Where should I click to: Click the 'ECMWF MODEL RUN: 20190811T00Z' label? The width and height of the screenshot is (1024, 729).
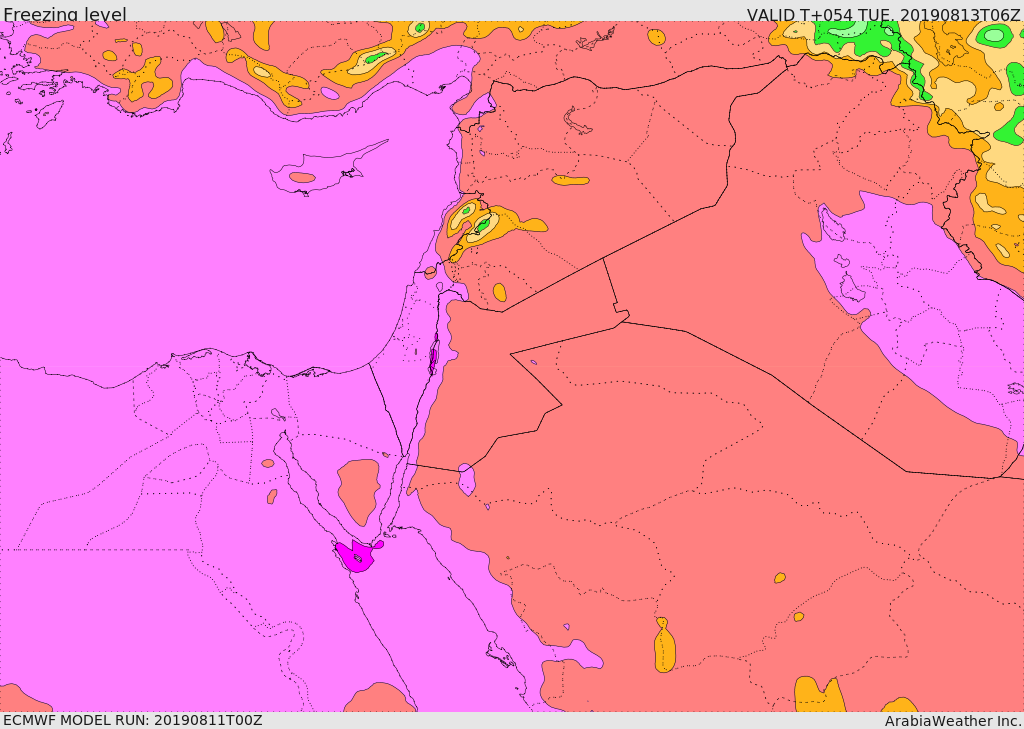click(133, 720)
